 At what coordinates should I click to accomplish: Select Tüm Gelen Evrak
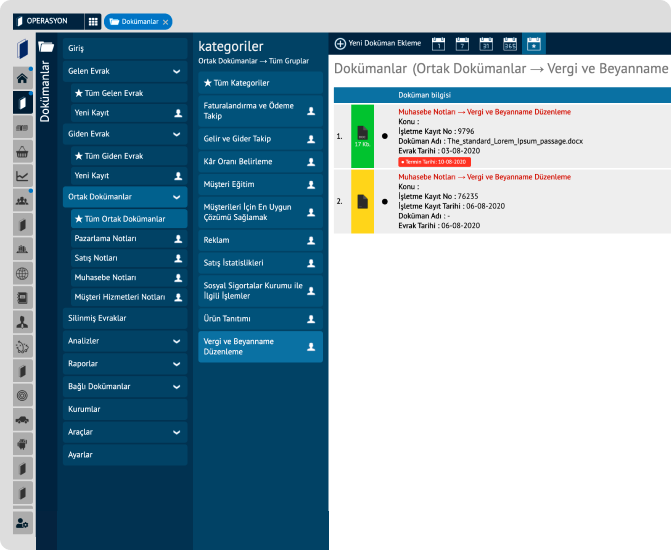[x=129, y=93]
